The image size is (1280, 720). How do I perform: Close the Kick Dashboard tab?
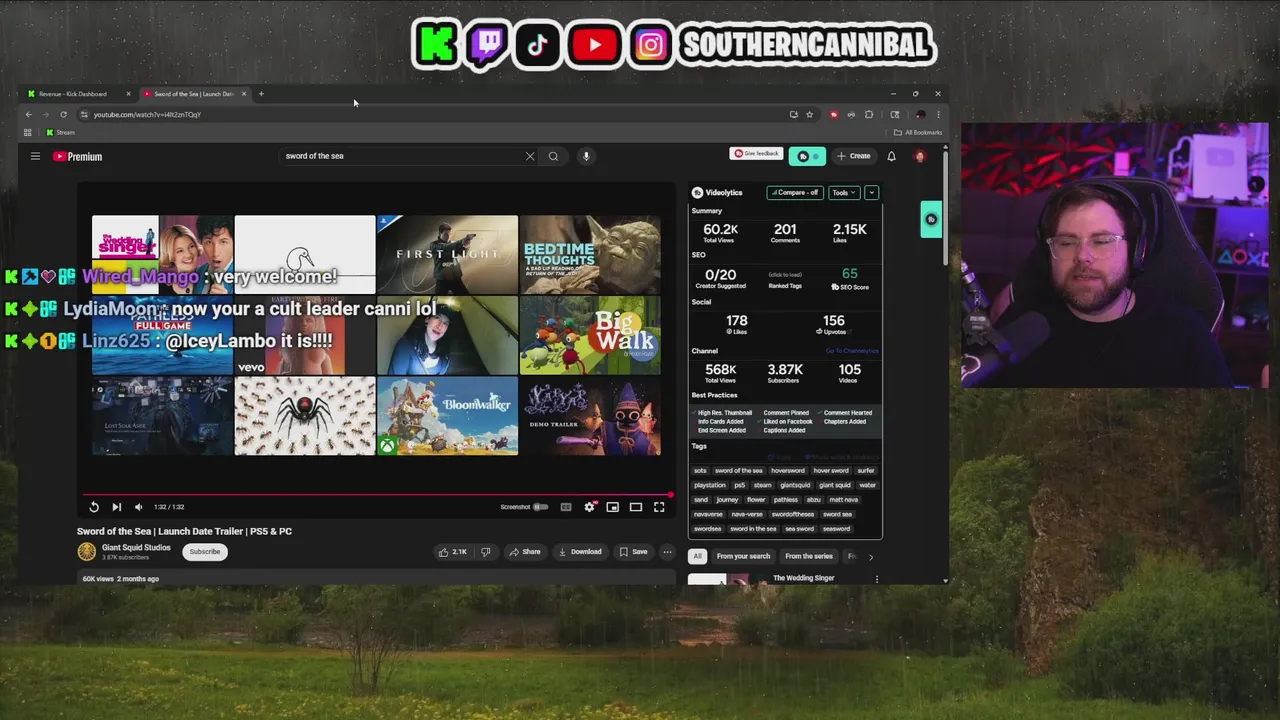coord(128,94)
